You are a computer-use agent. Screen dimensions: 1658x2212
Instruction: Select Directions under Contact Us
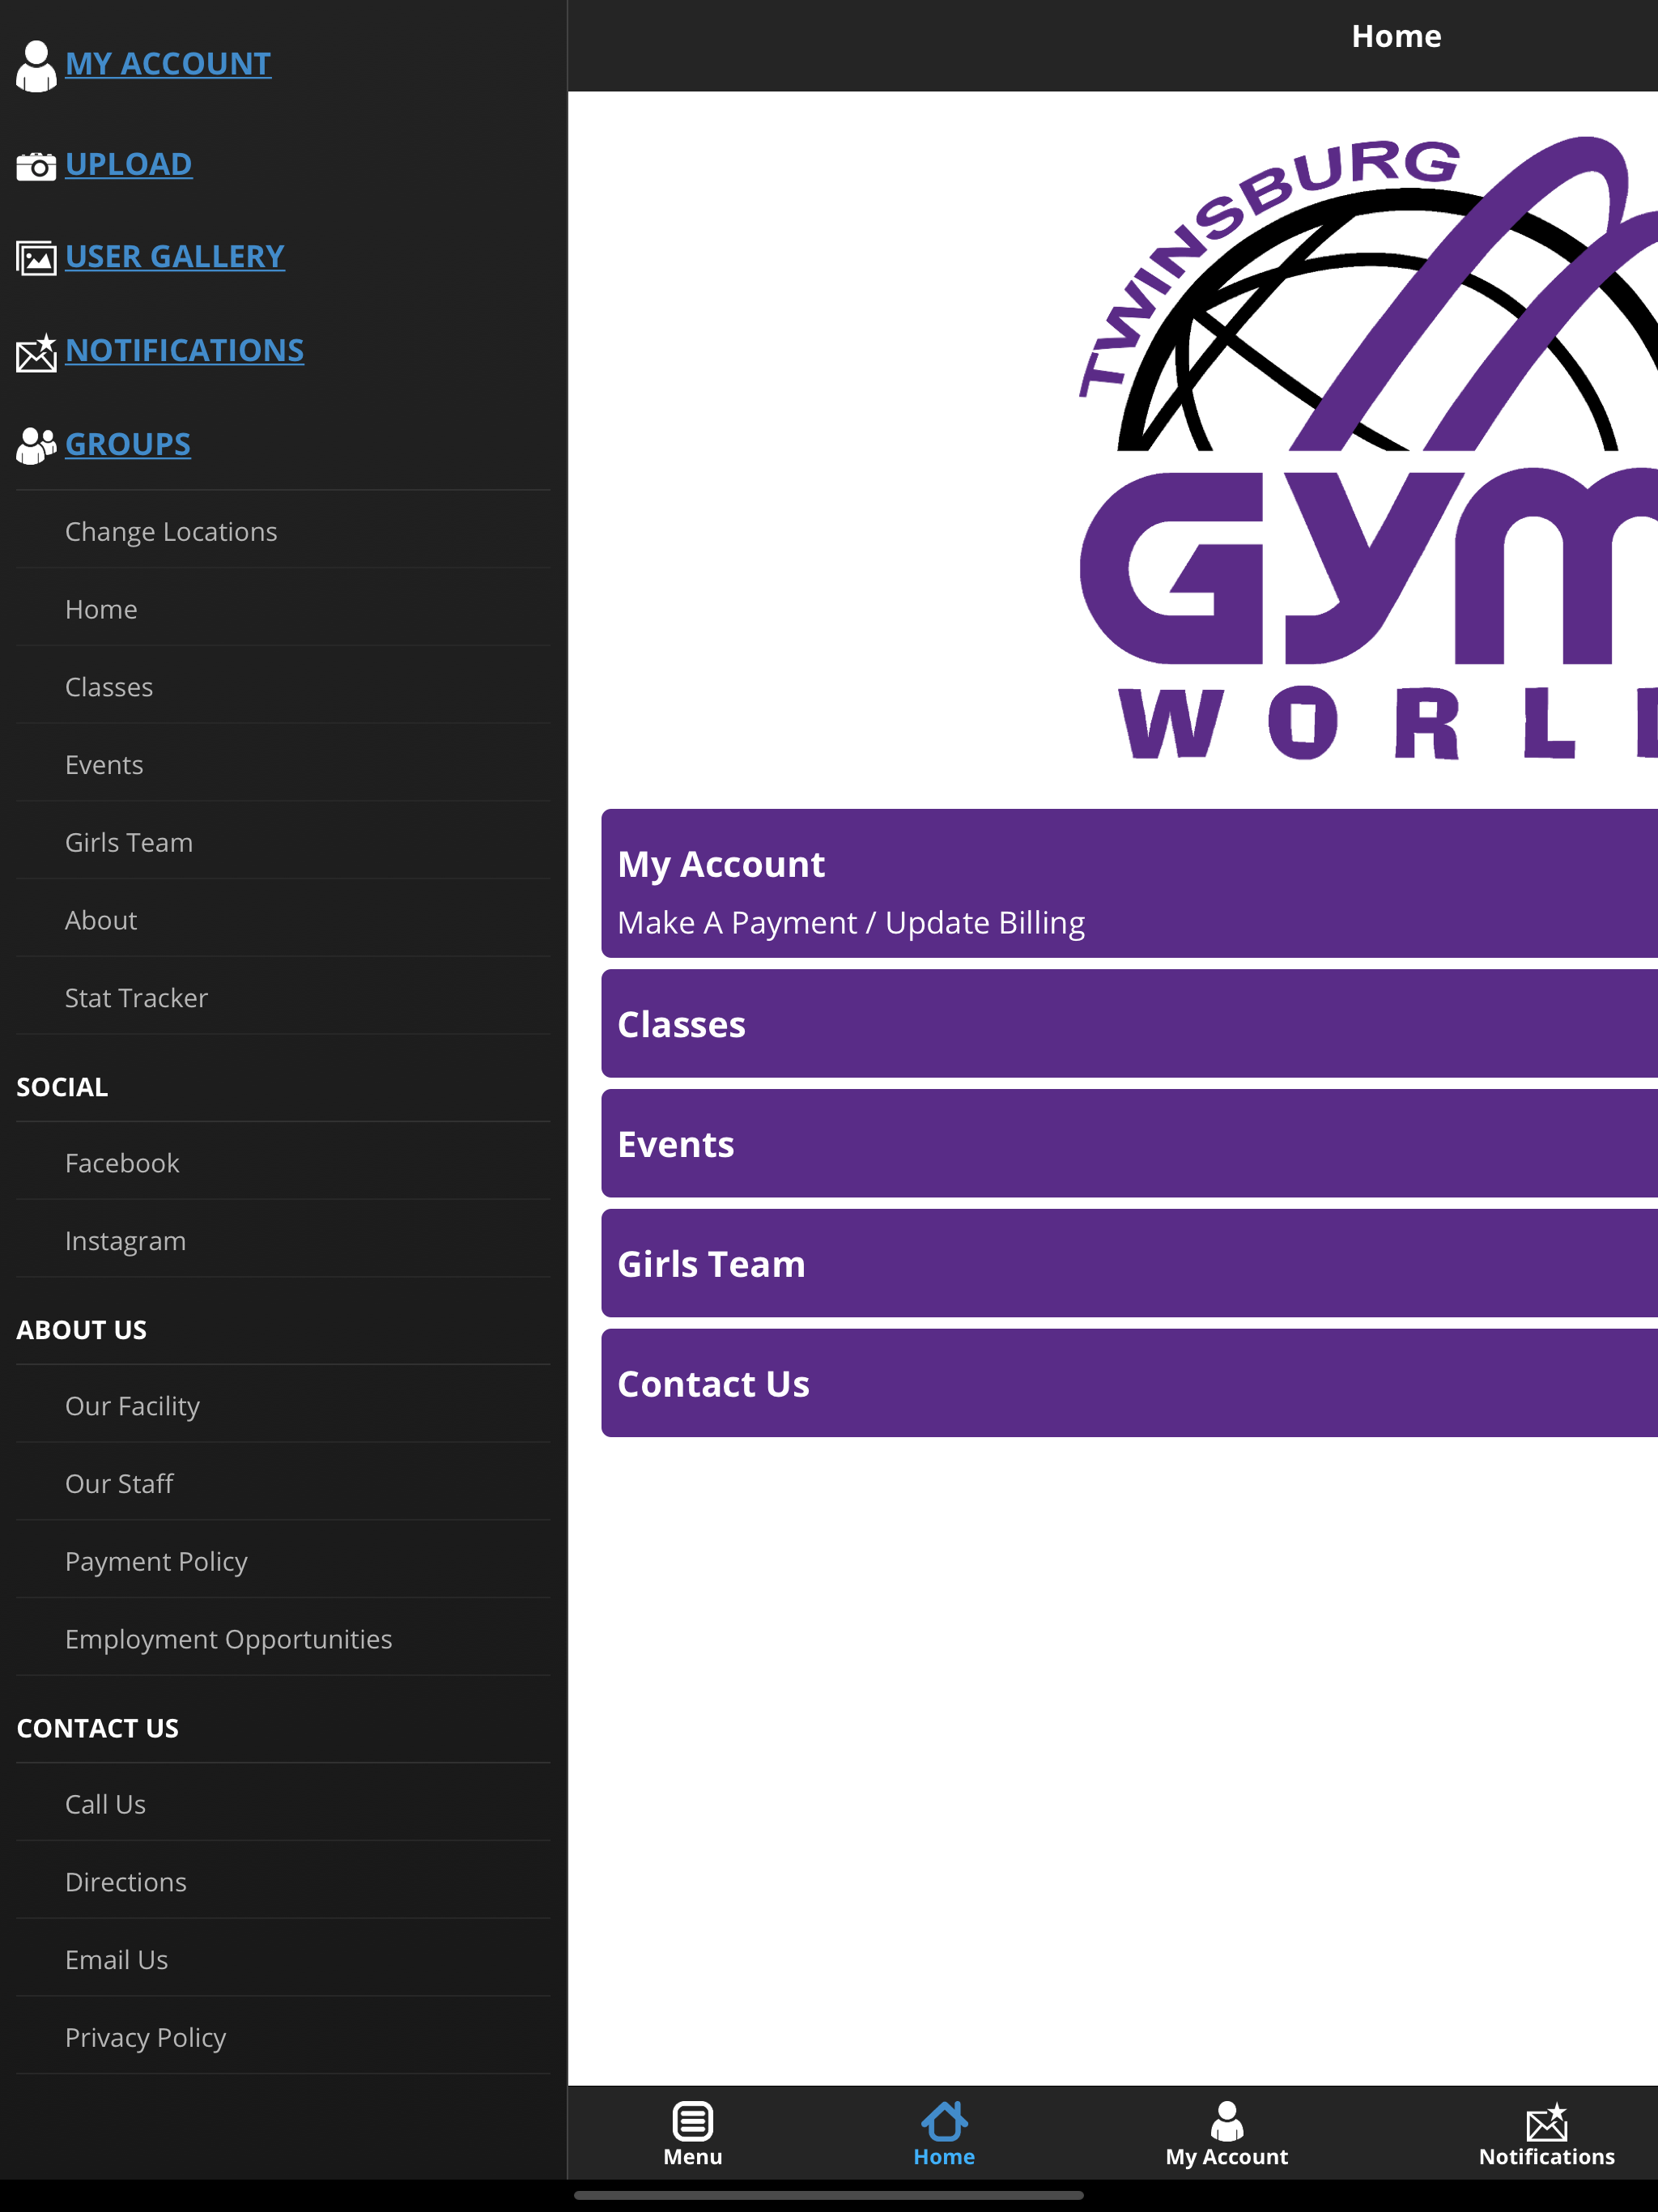pyautogui.click(x=283, y=1882)
